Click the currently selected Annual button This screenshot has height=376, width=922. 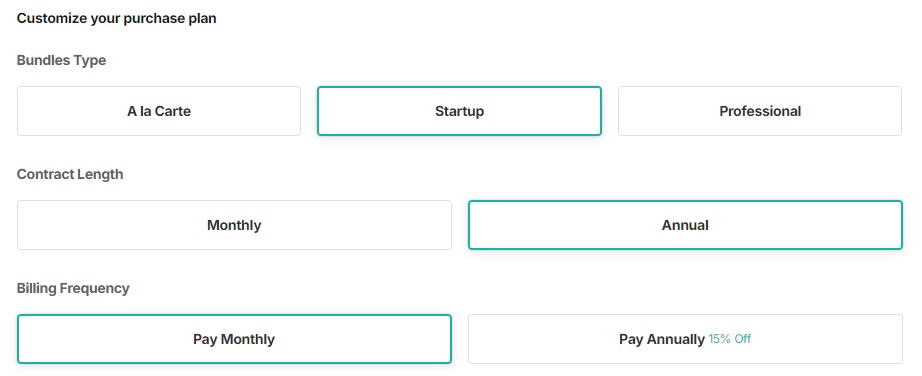tap(685, 225)
